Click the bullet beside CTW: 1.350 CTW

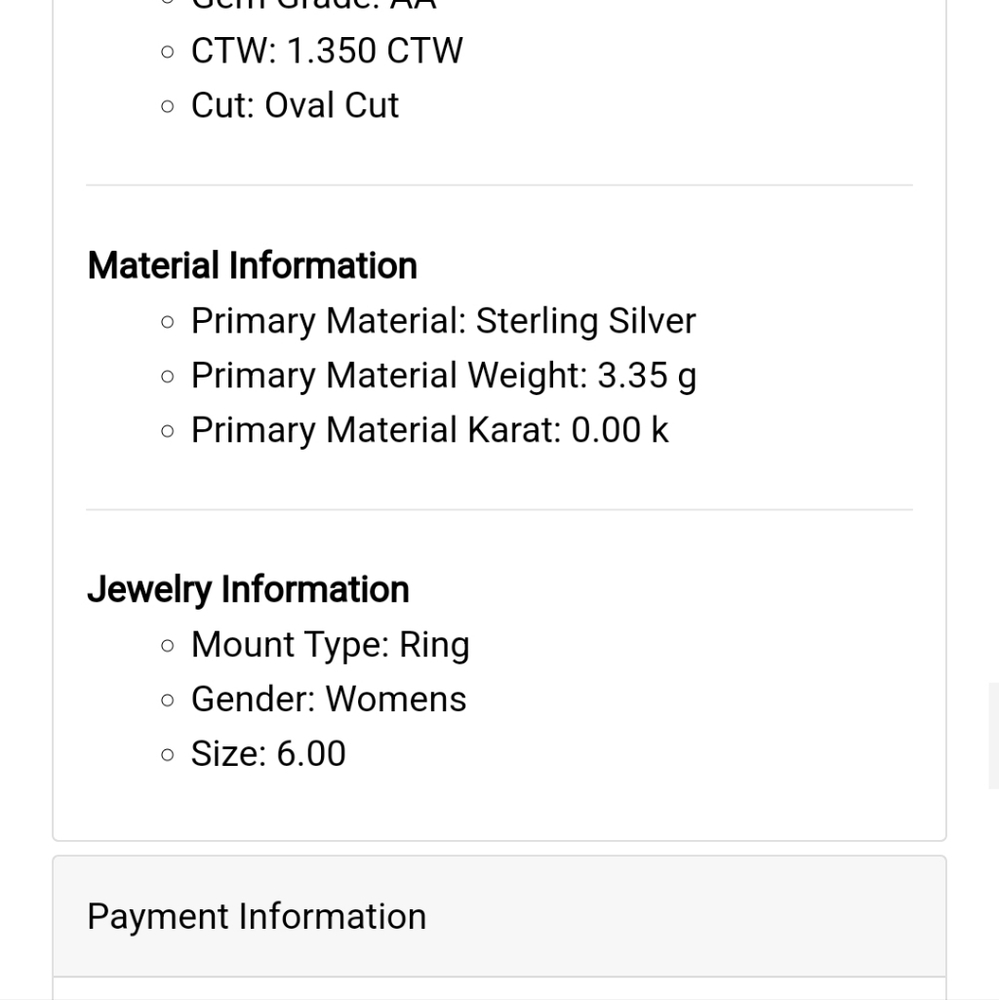click(x=167, y=52)
